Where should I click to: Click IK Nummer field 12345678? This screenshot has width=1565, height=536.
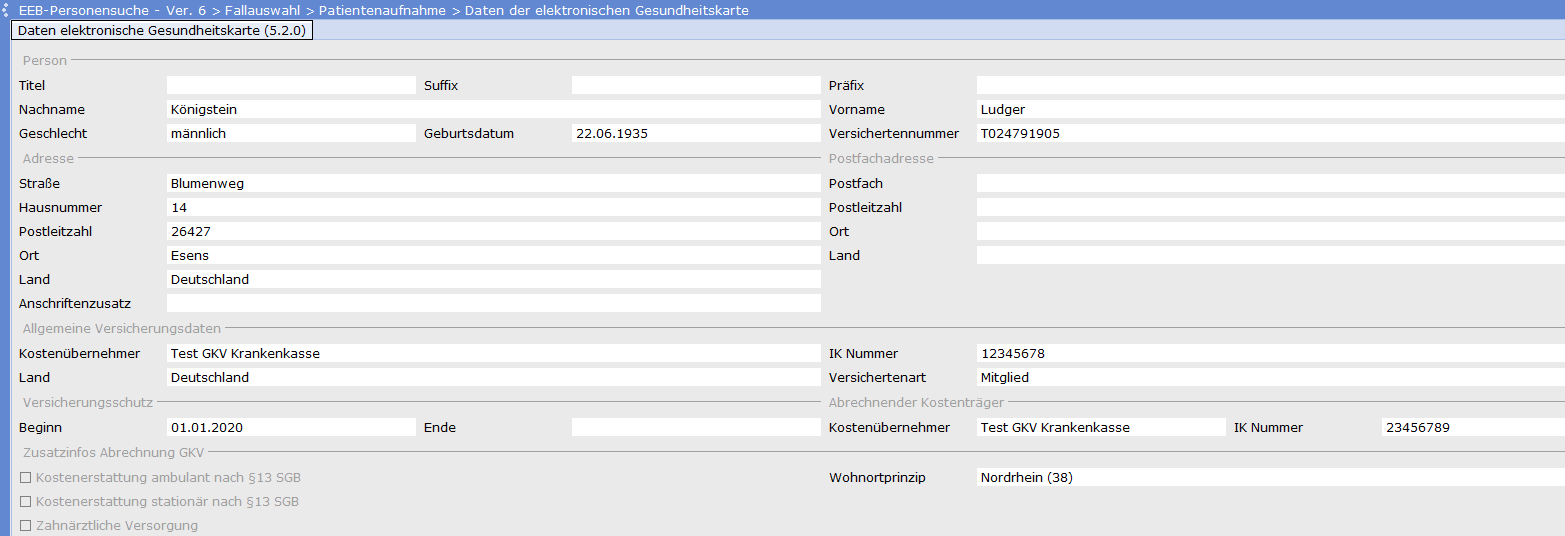click(1271, 354)
